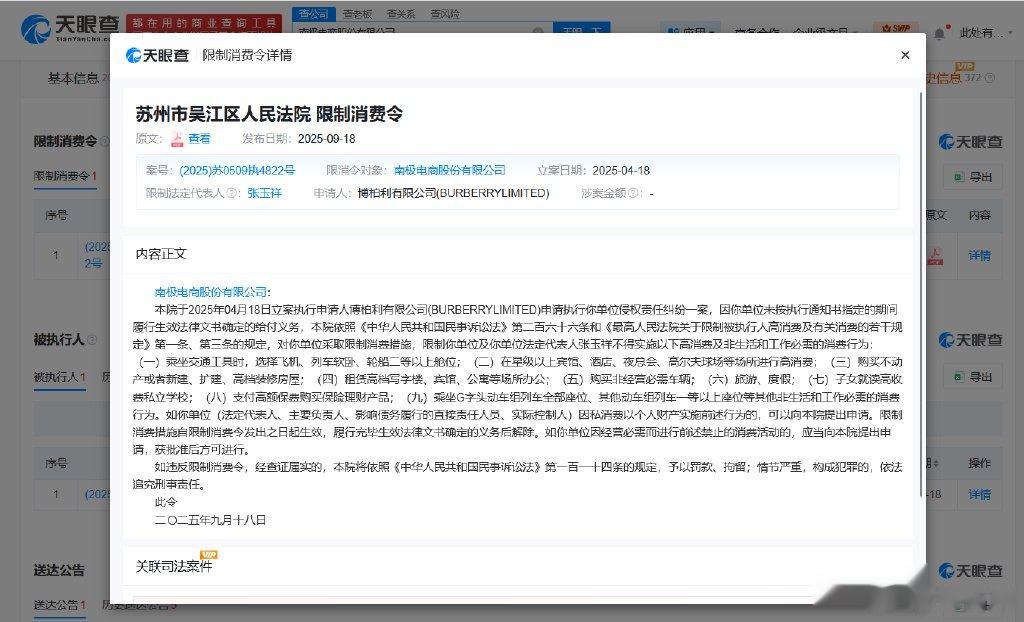Open 详情 in 限制消费令 table row
1024x622 pixels.
pyautogui.click(x=979, y=255)
